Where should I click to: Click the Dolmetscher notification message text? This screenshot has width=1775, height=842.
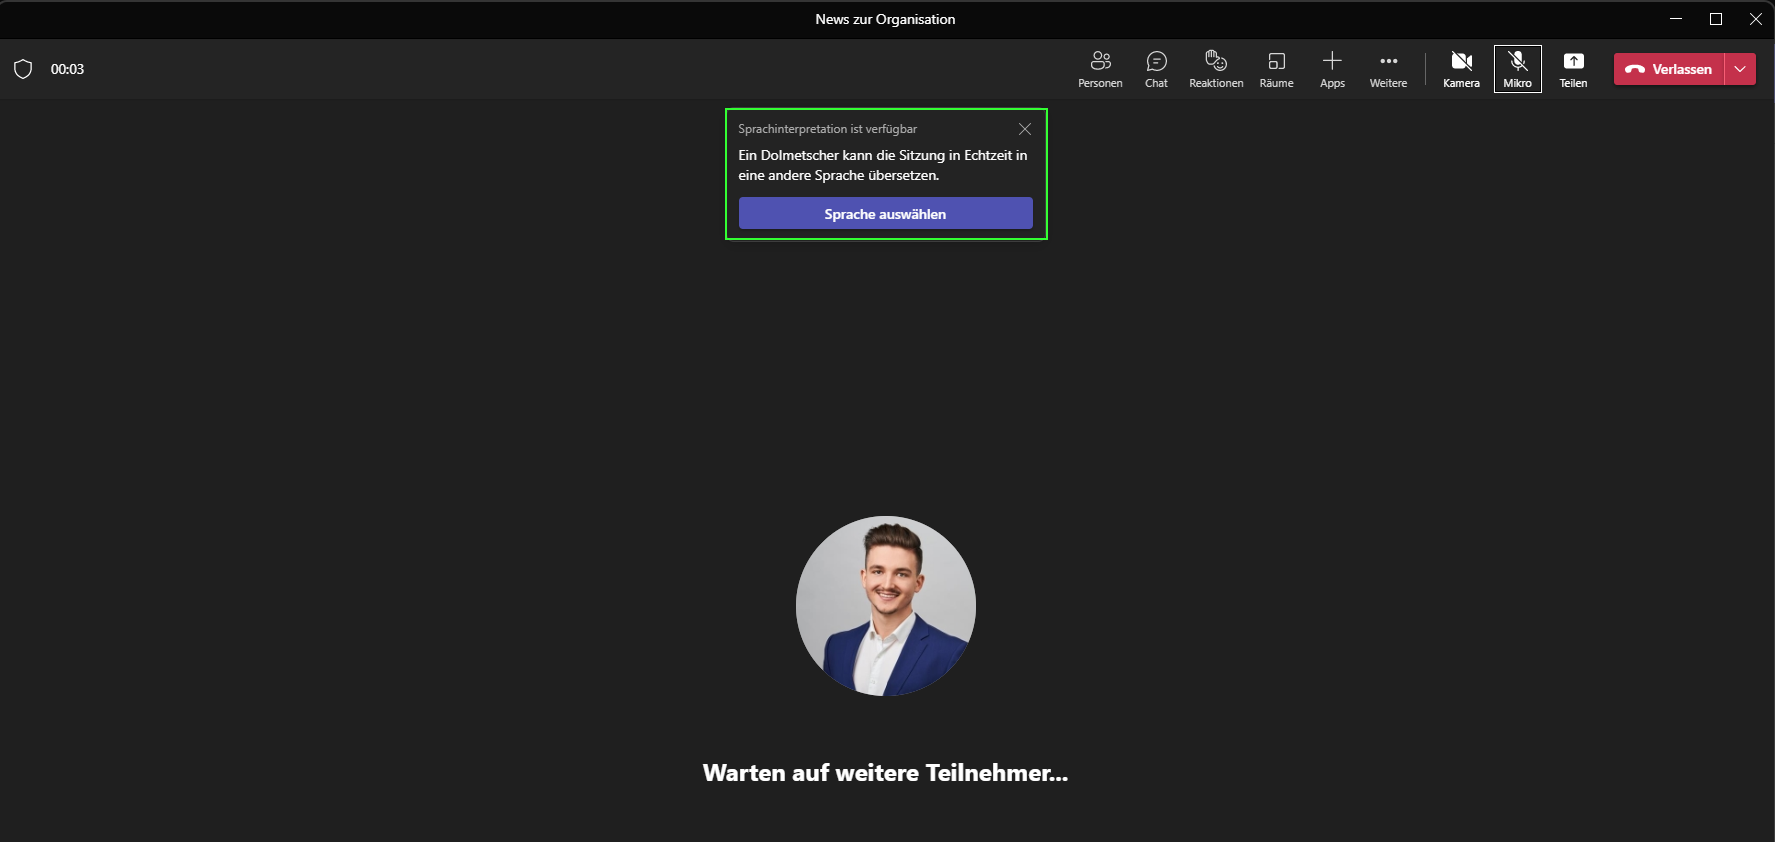[x=882, y=165]
